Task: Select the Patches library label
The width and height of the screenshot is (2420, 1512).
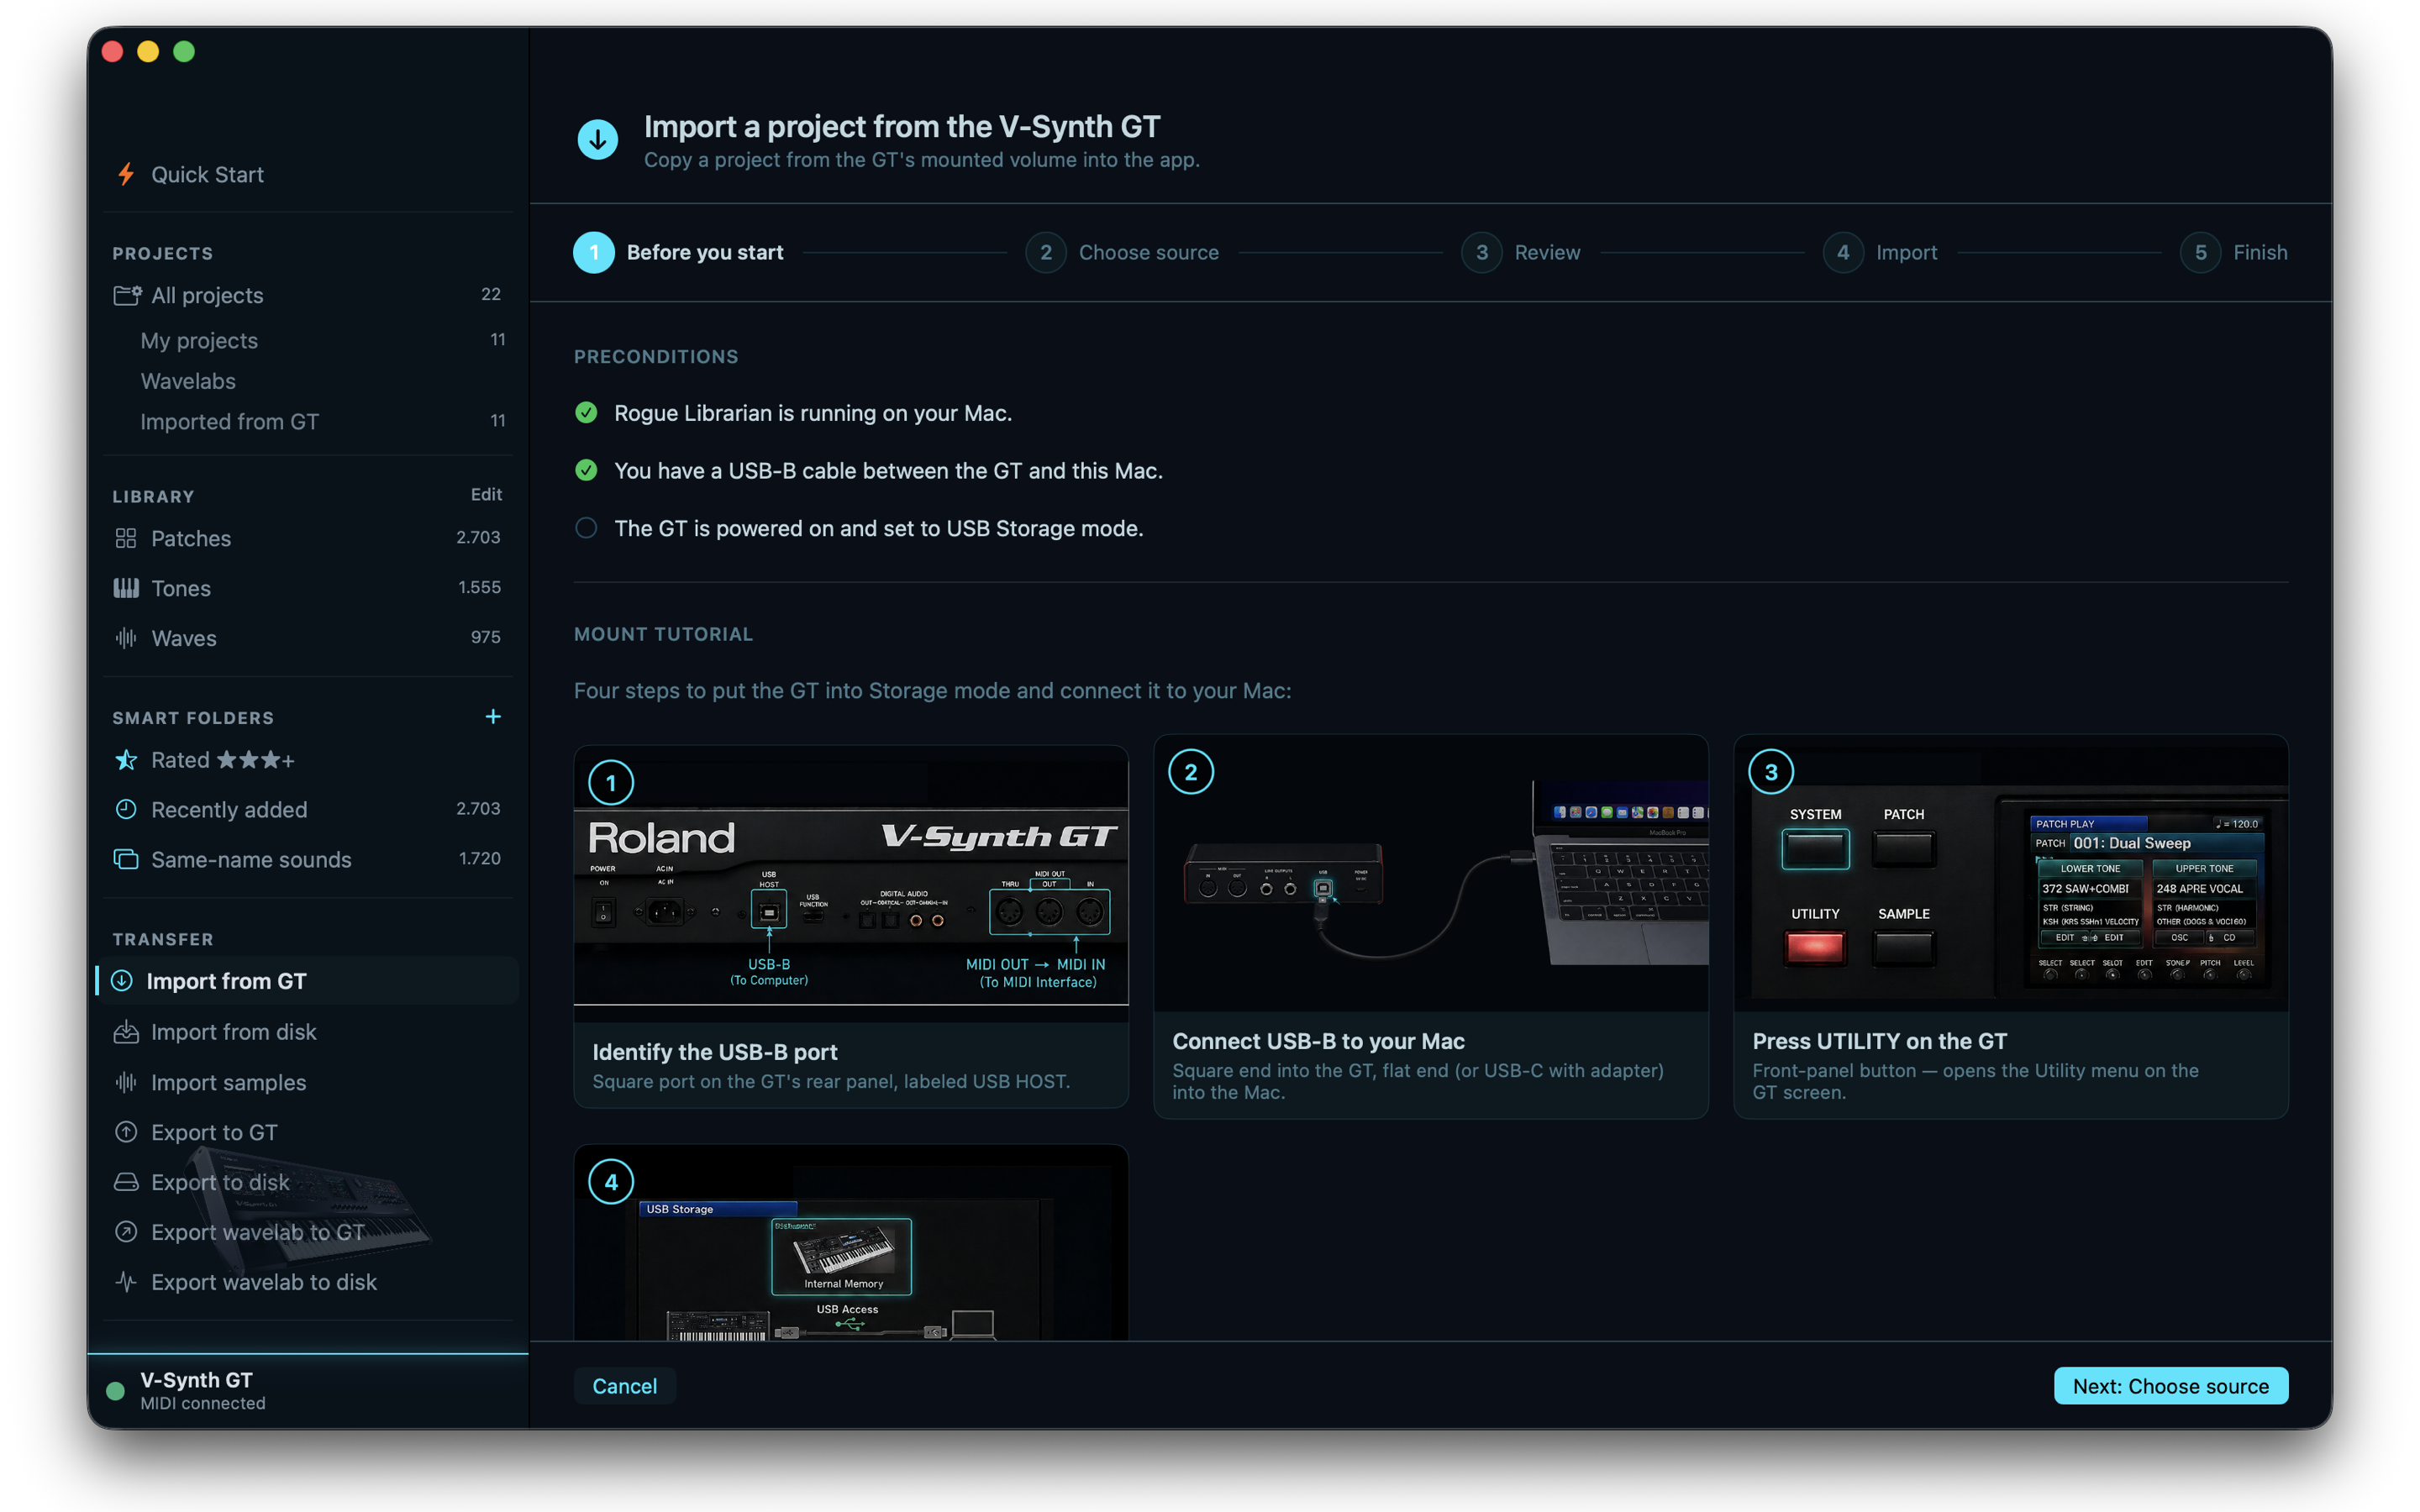Action: coord(191,538)
